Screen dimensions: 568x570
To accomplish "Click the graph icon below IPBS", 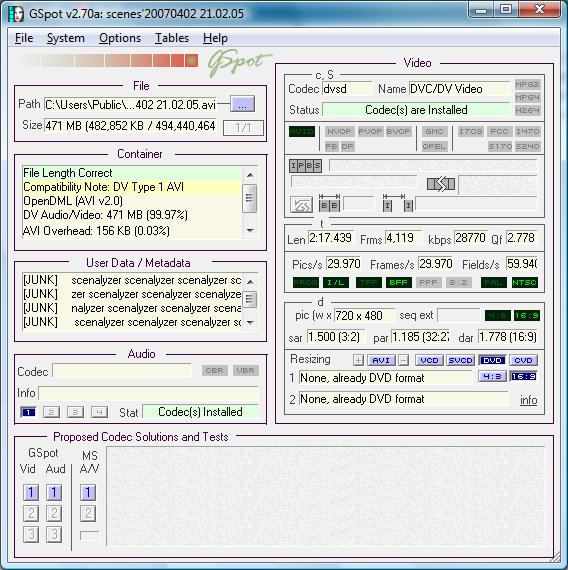I will tap(301, 205).
